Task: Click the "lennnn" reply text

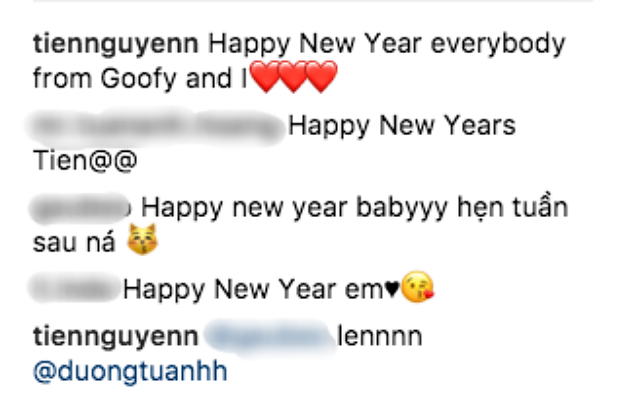Action: pyautogui.click(x=380, y=337)
